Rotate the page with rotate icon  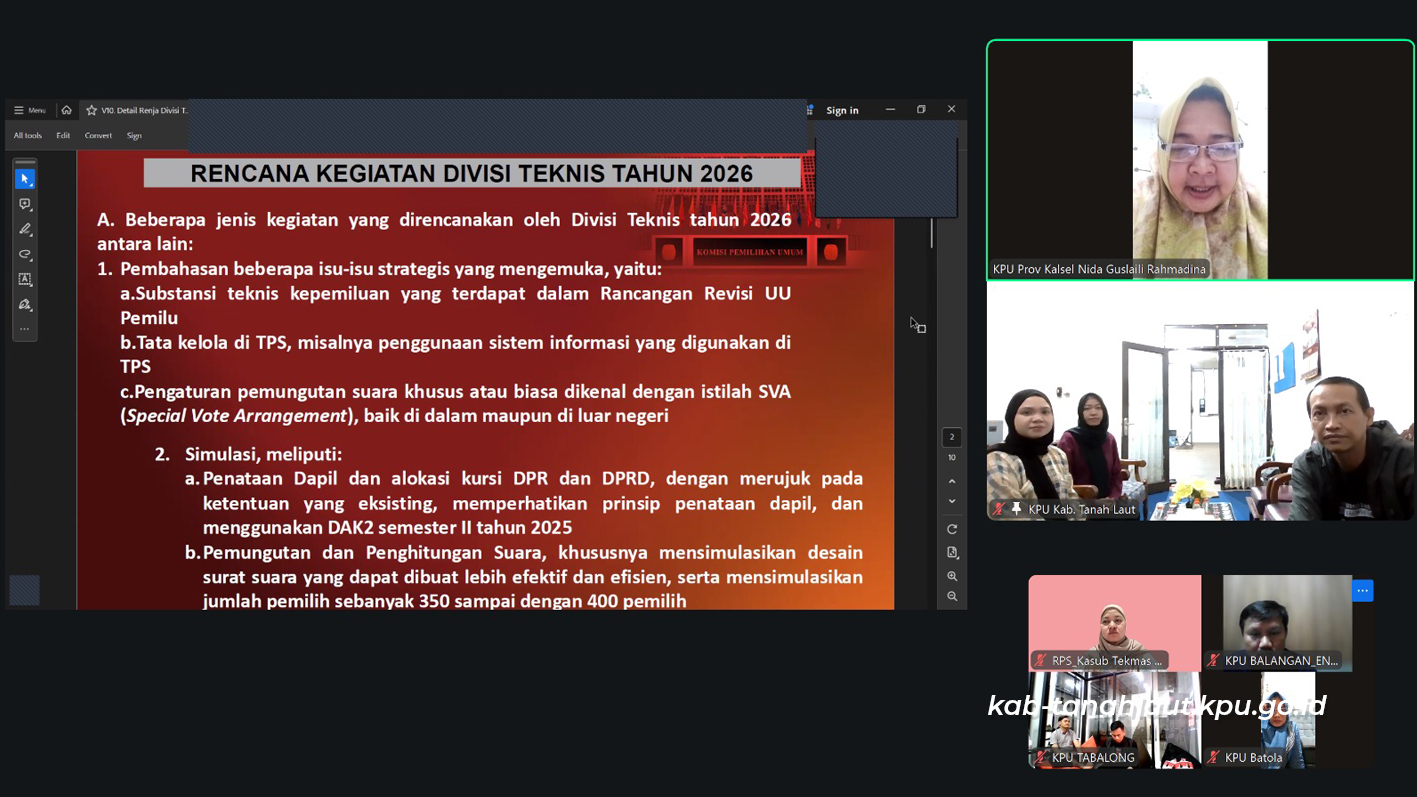coord(952,529)
